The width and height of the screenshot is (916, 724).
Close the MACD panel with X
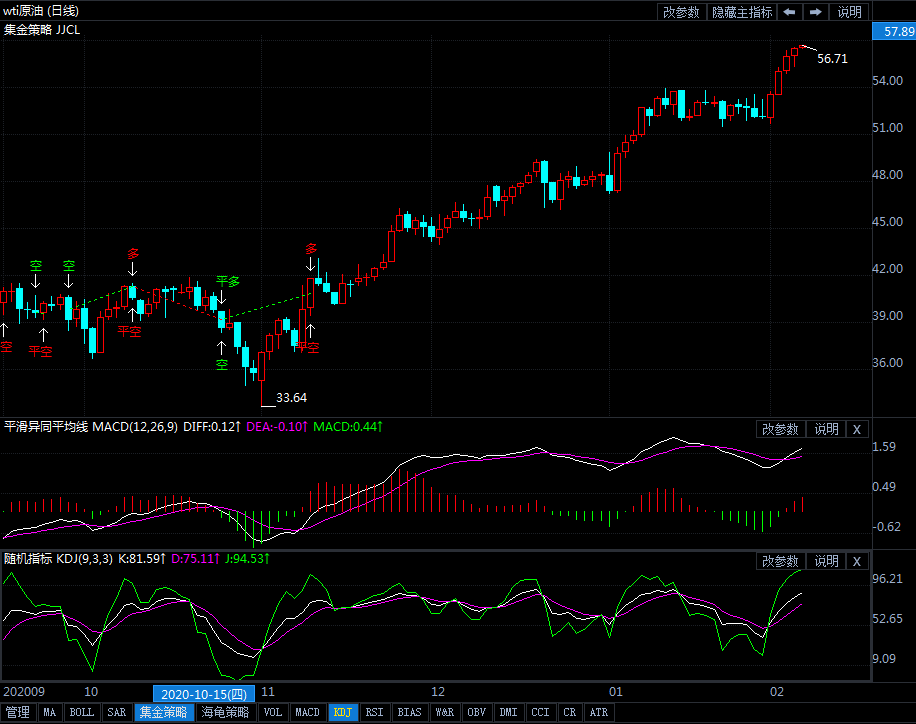click(x=856, y=429)
